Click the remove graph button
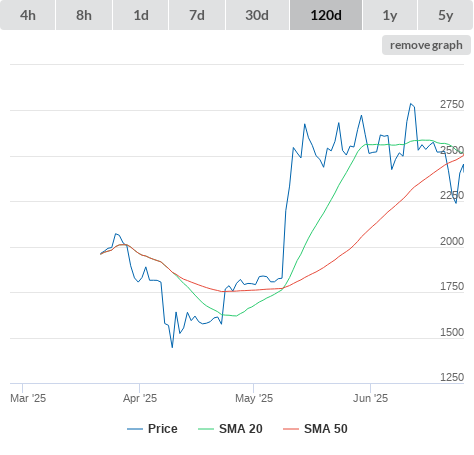The height and width of the screenshot is (455, 474). [x=426, y=45]
